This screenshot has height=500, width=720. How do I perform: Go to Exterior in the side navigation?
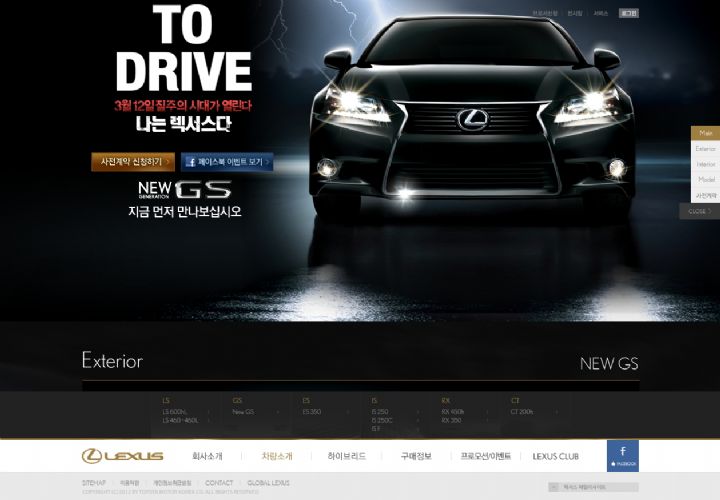pos(705,148)
